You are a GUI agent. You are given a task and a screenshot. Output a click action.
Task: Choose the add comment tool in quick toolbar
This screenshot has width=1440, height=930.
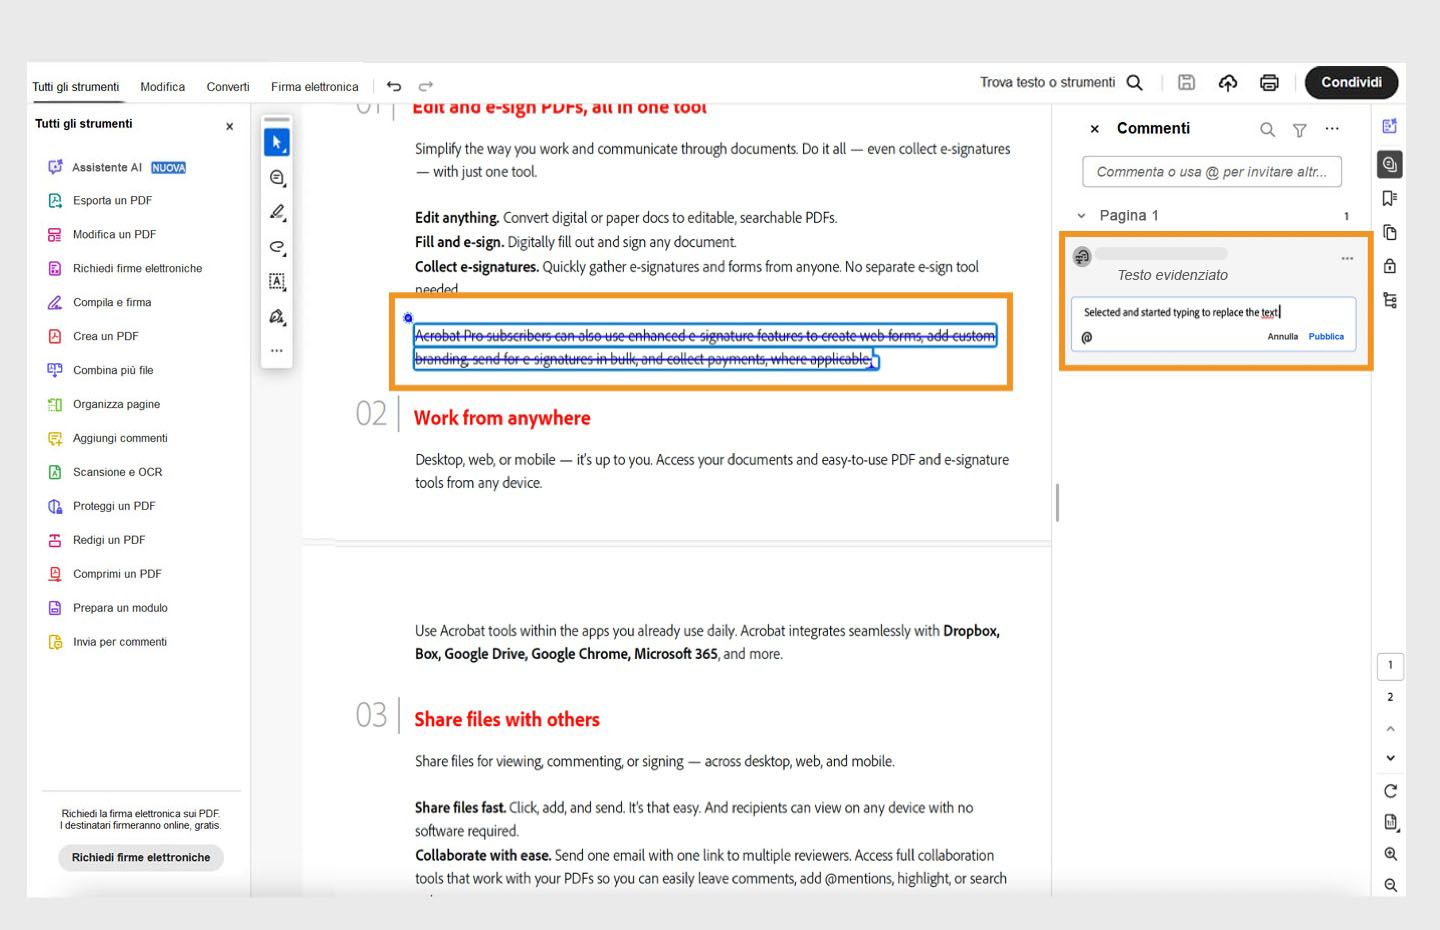tap(277, 178)
